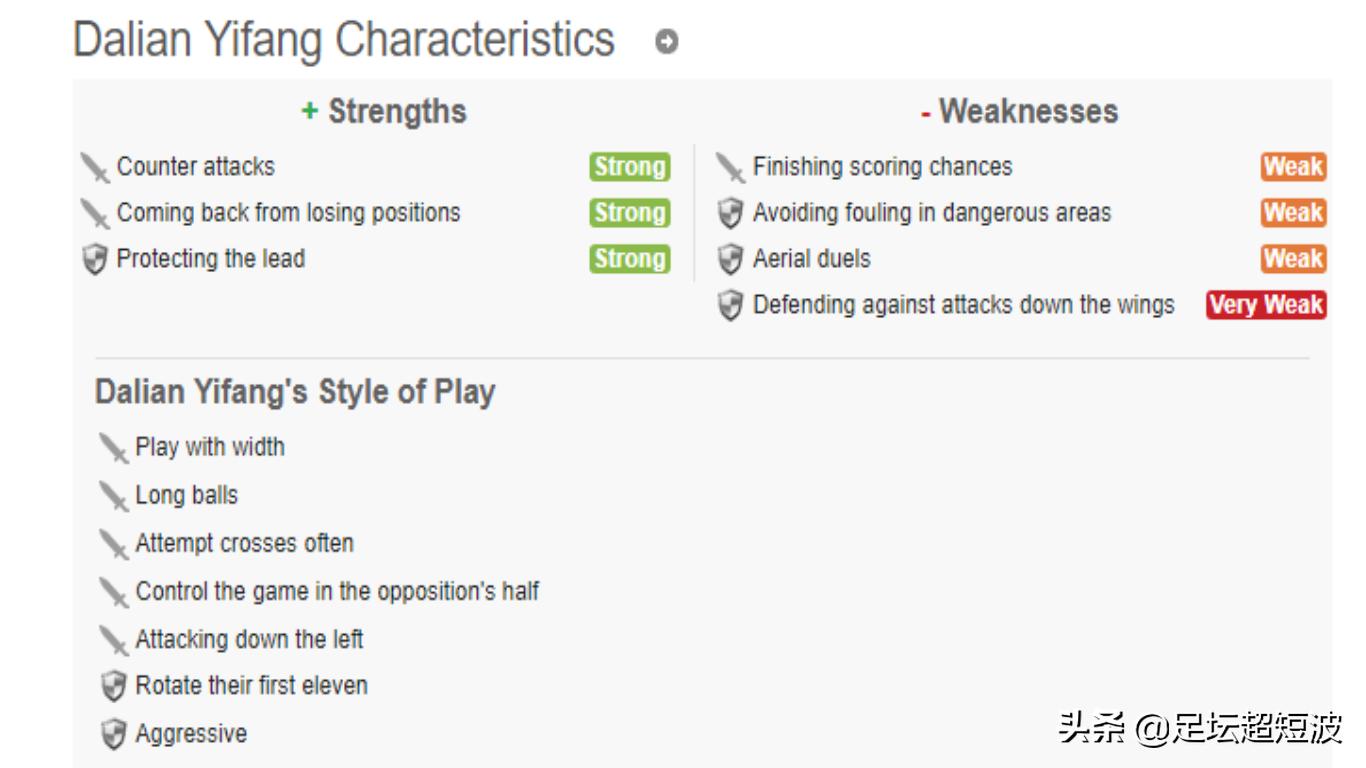This screenshot has width=1366, height=768.
Task: Click the Weak badge for Aerial duels
Action: [x=1293, y=259]
